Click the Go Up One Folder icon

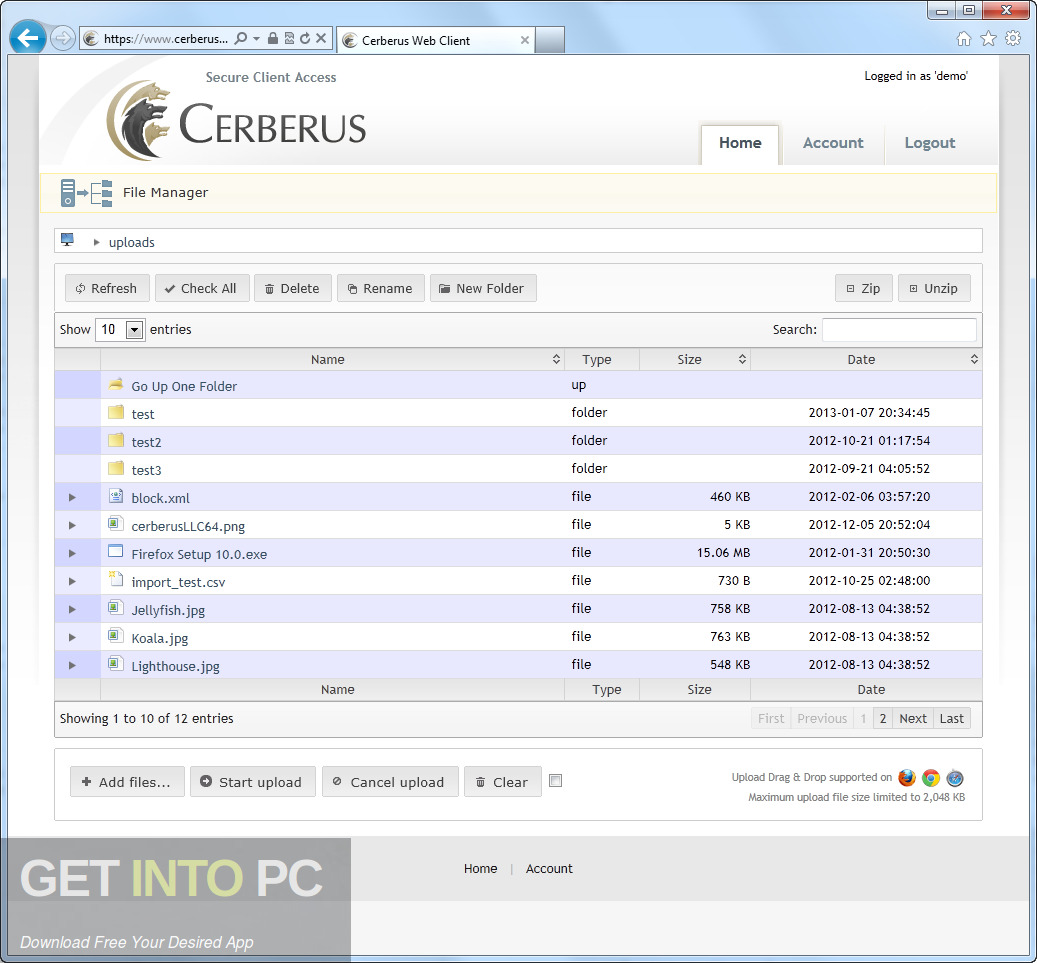[116, 384]
